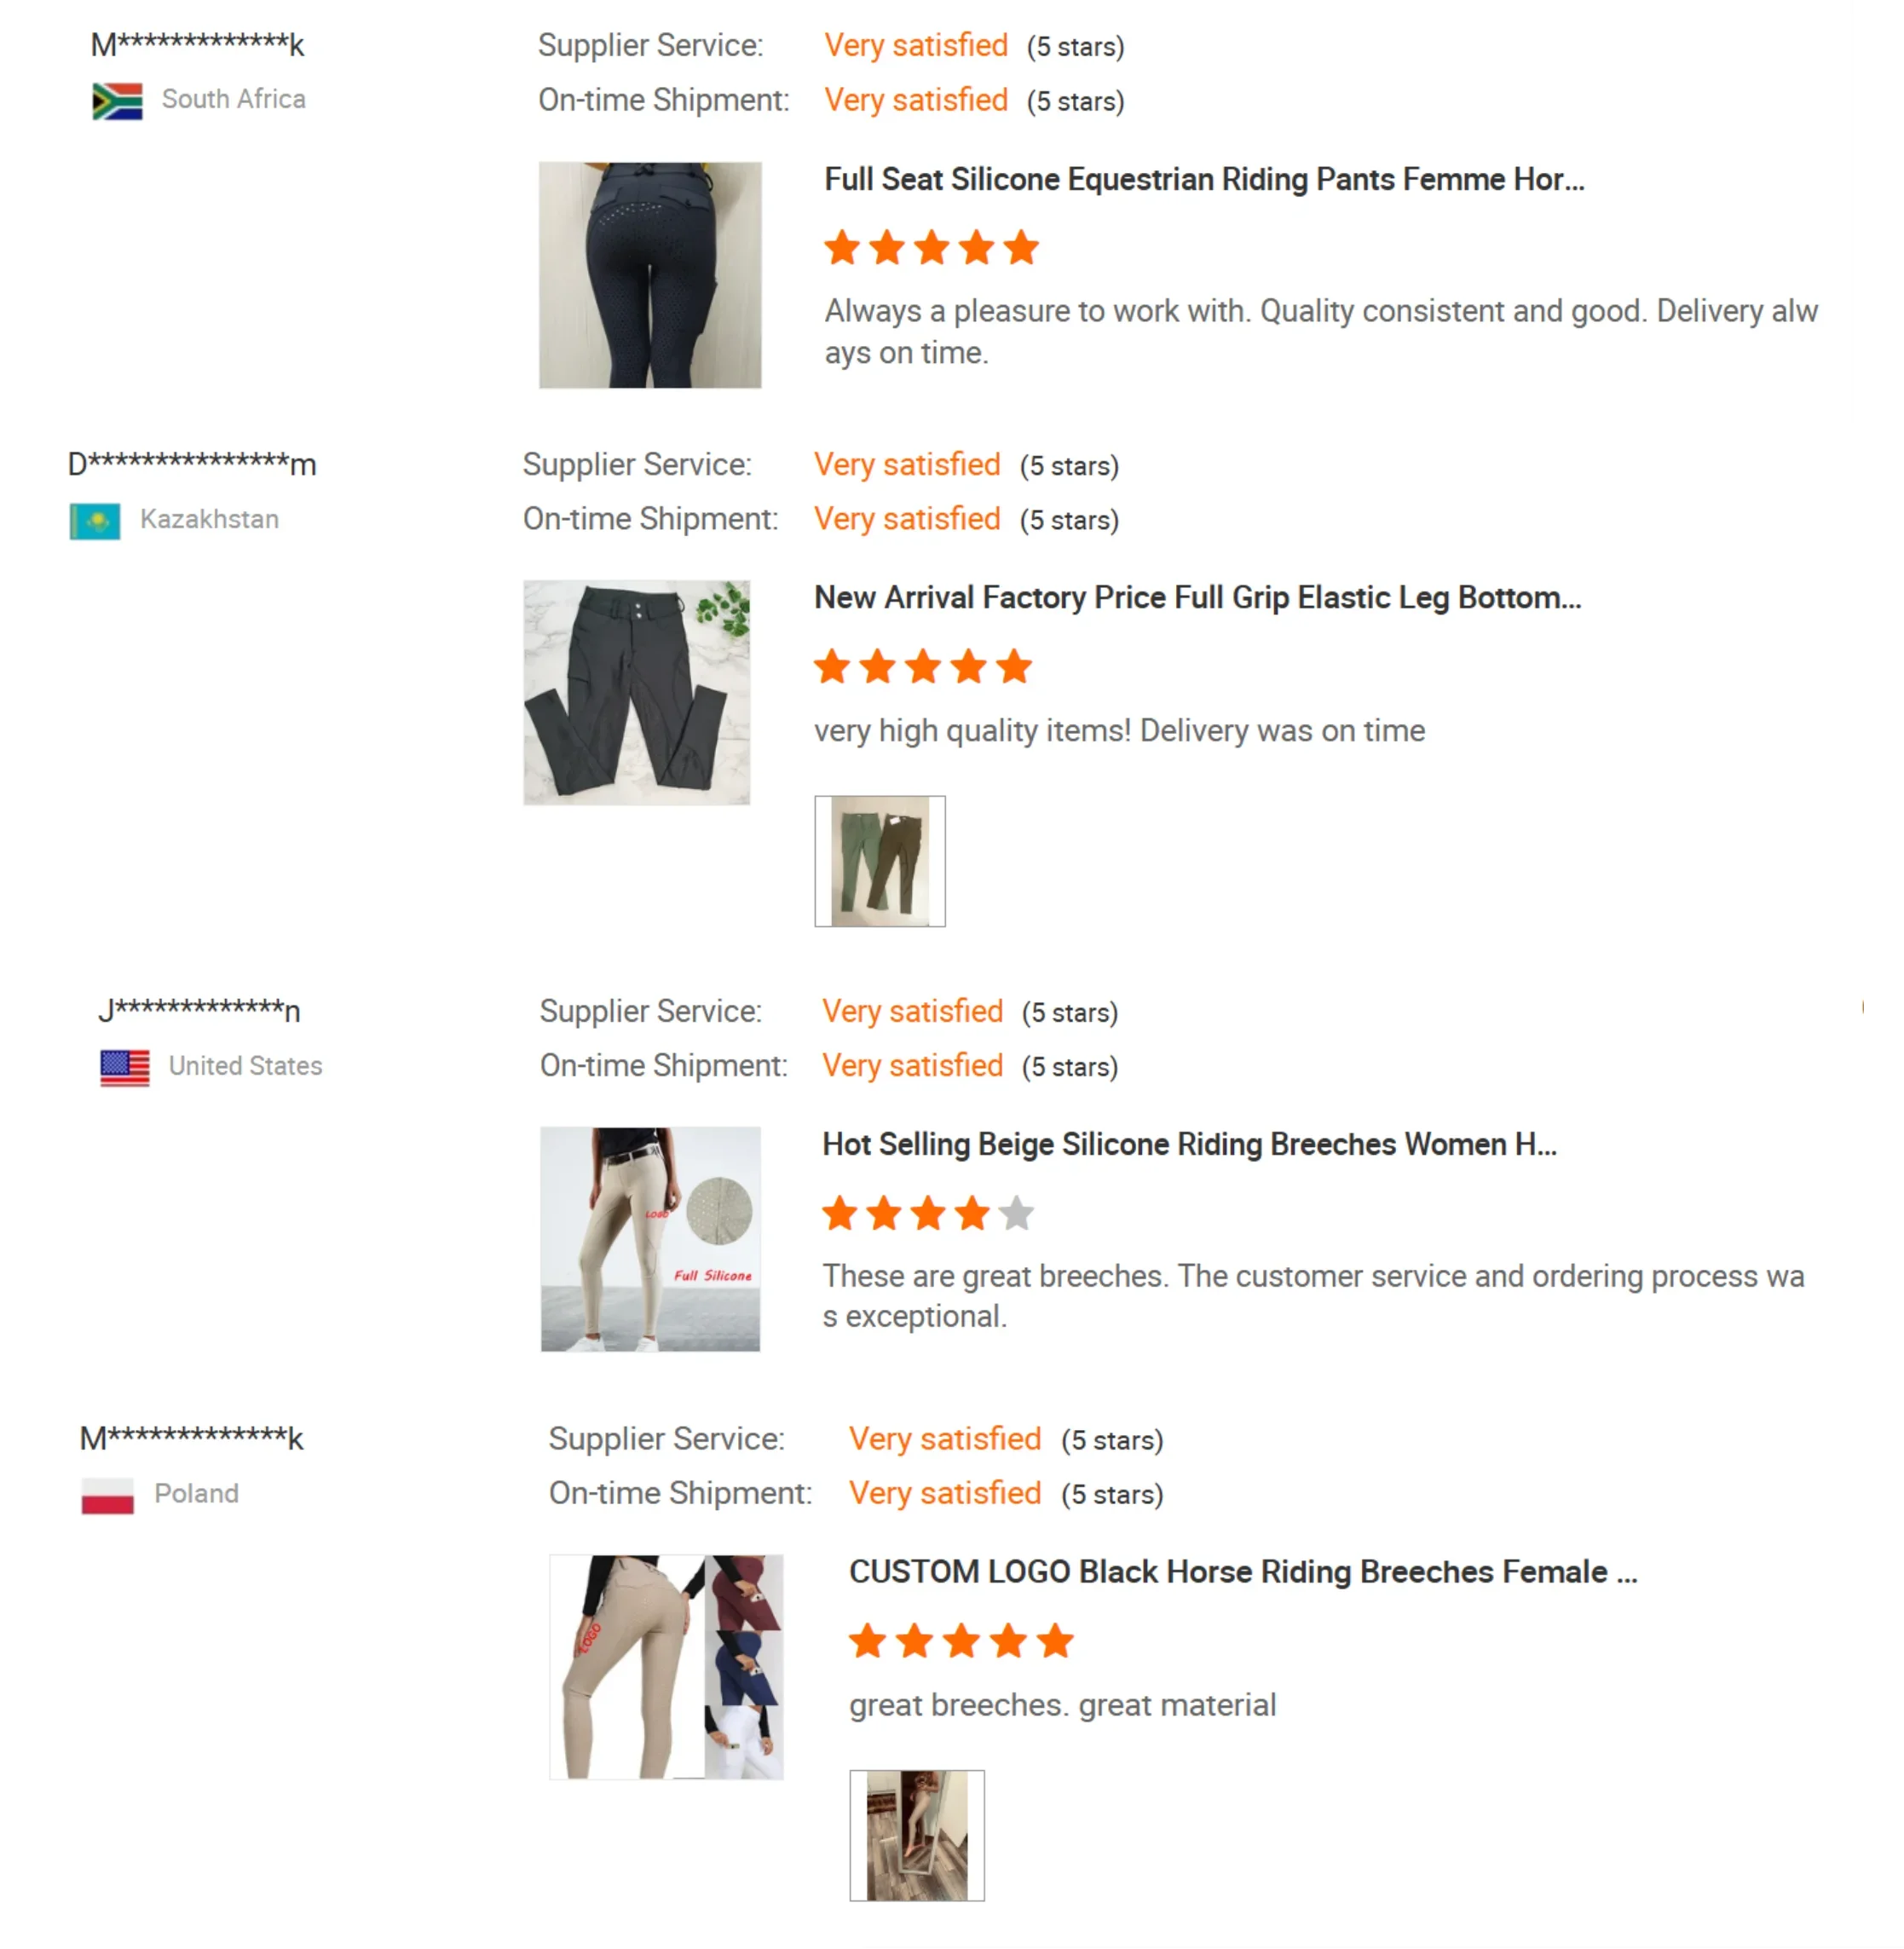
Task: View beige Full Silicone breeches product image
Action: (650, 1239)
